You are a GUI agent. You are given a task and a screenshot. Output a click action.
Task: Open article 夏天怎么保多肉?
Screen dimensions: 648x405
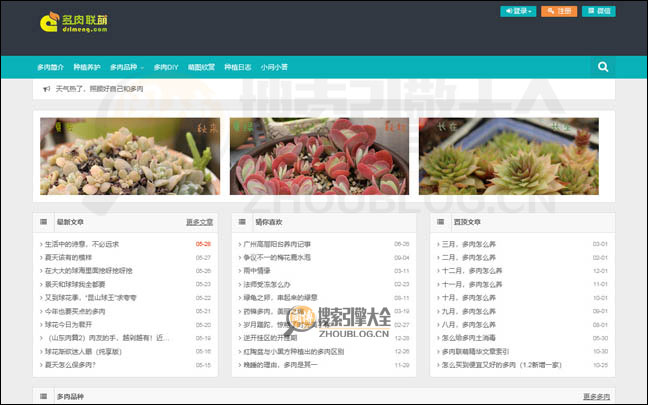point(70,365)
